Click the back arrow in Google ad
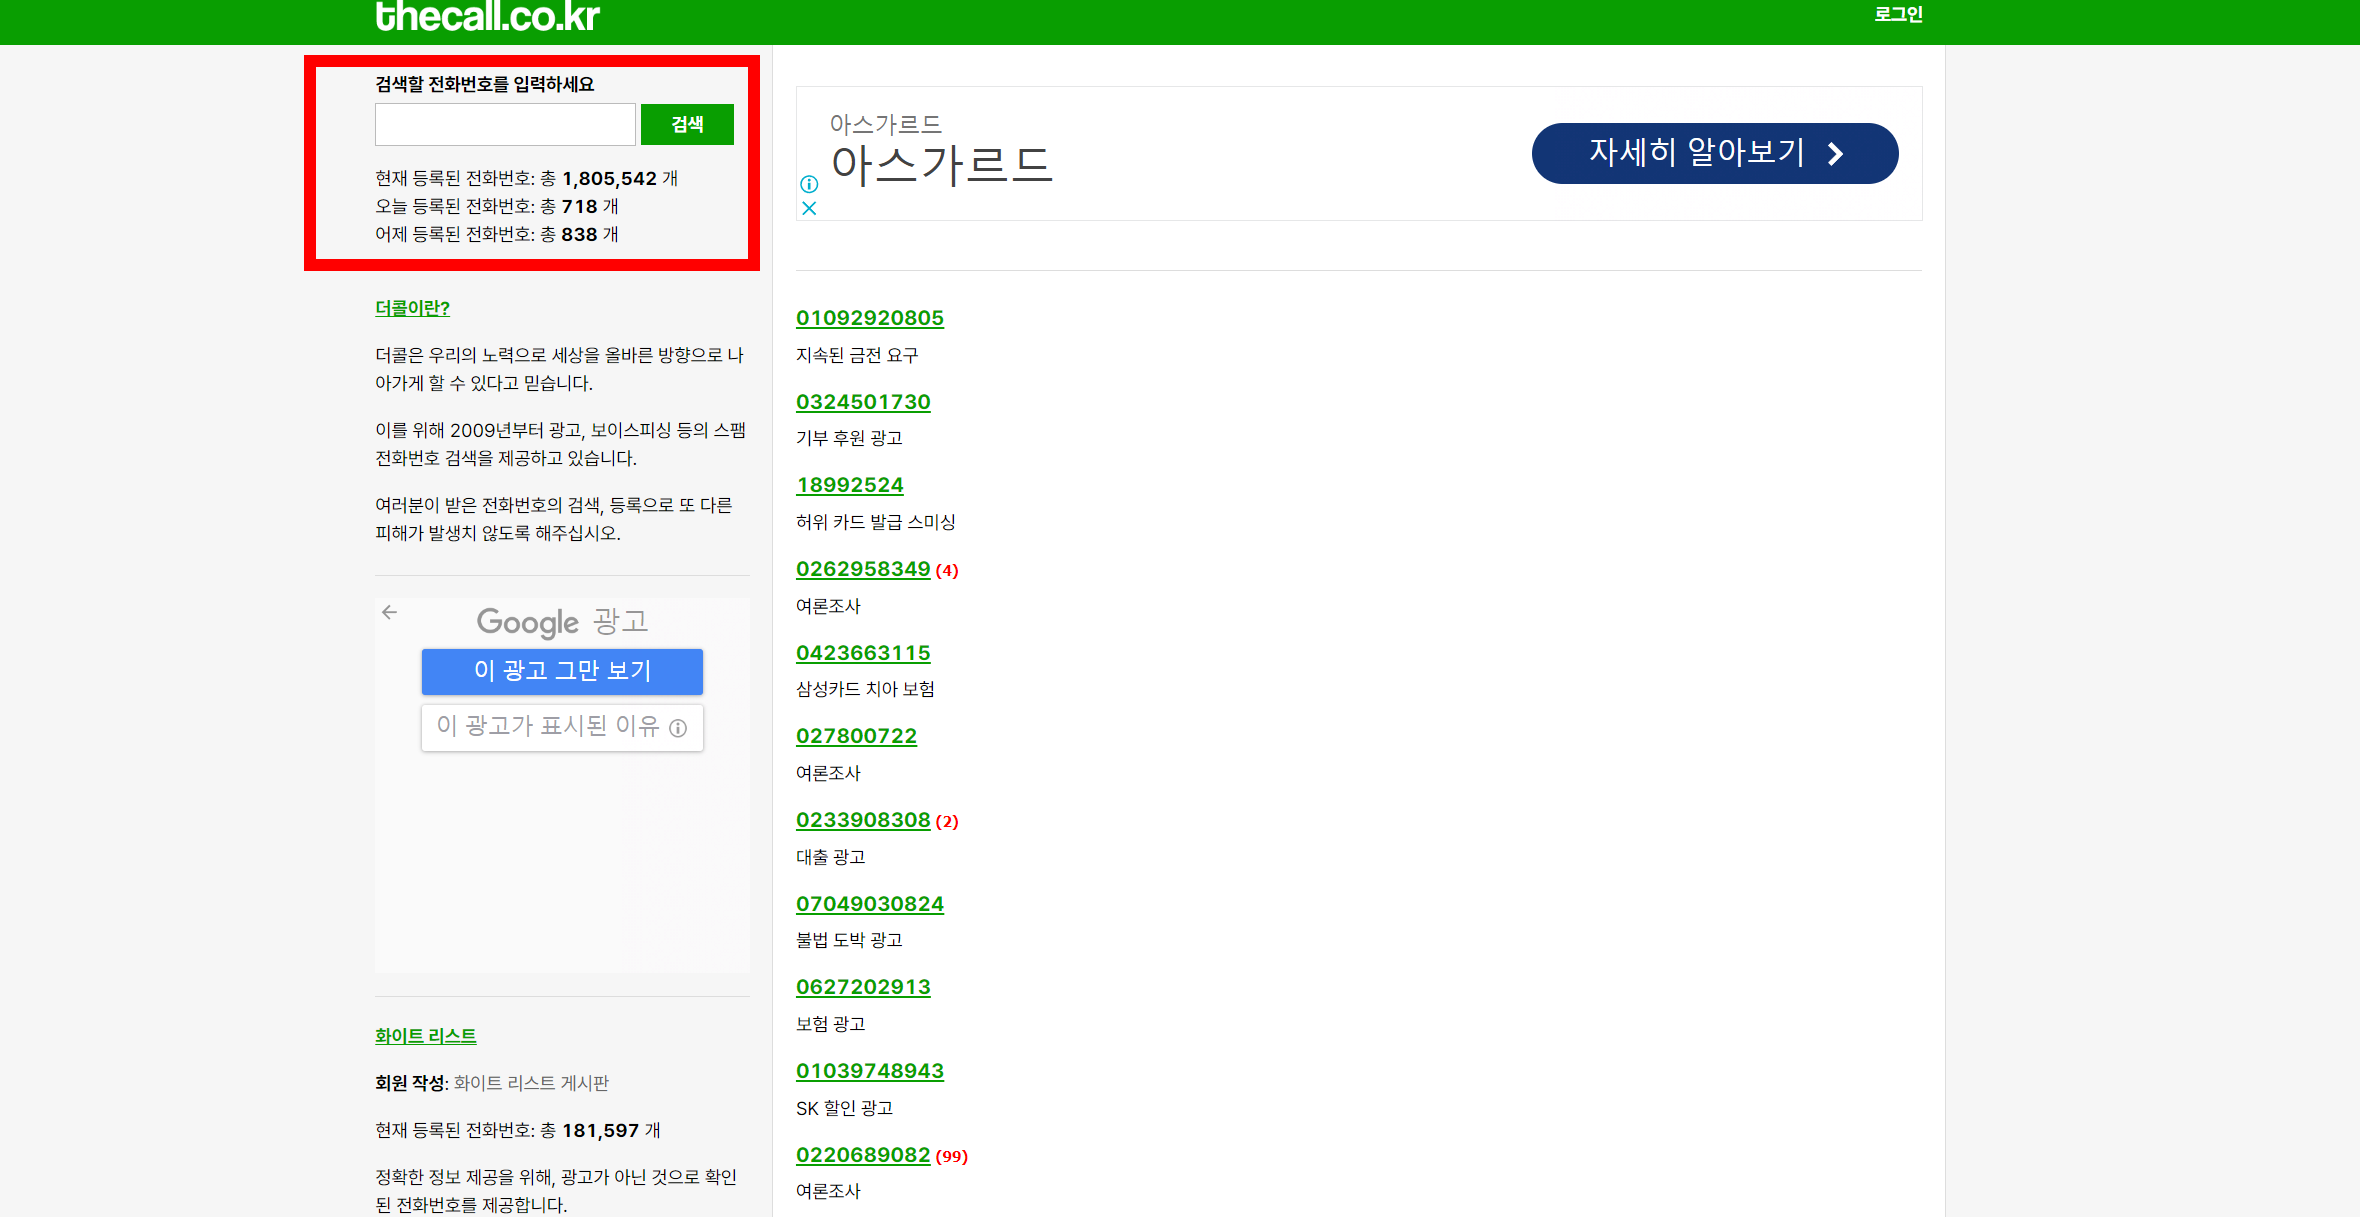Image resolution: width=2360 pixels, height=1217 pixels. click(x=390, y=612)
